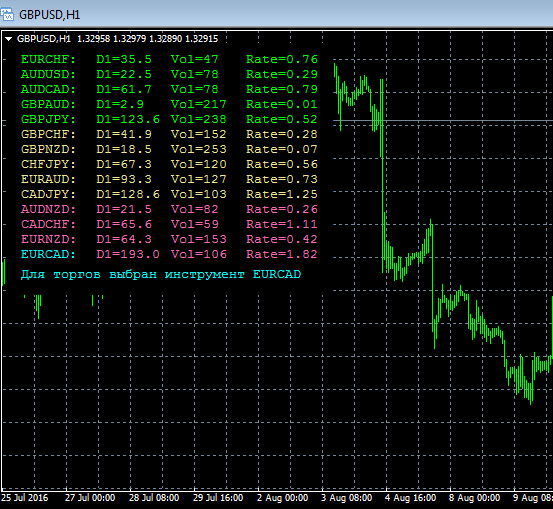
Task: Click the 4 Aug 16:00 time axis label
Action: 411,498
